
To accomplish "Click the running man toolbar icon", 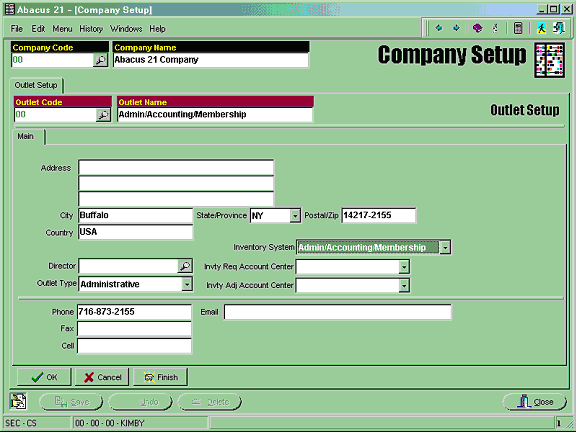I will [541, 28].
